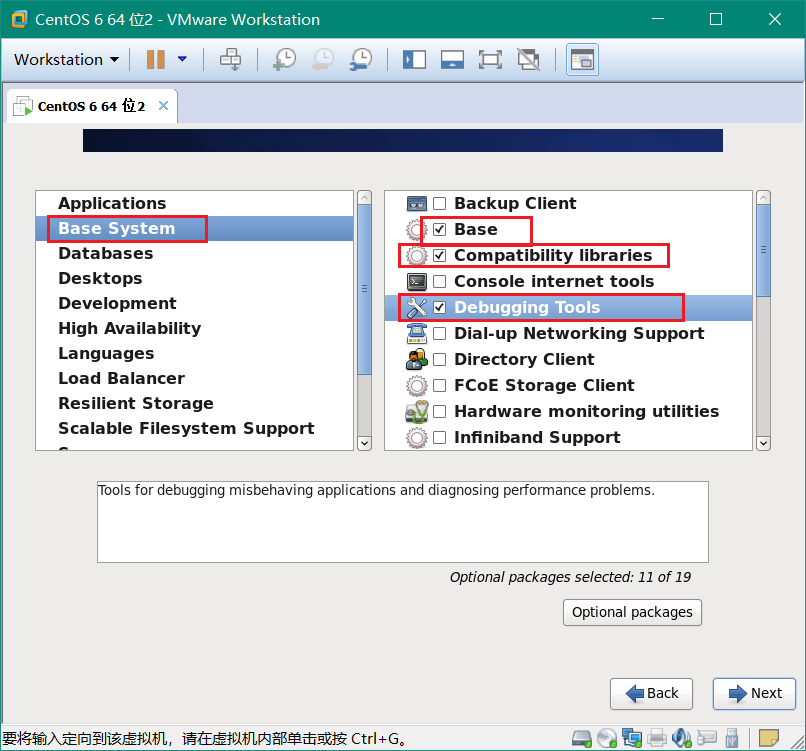Enable Infiniband Support checkbox
This screenshot has height=751, width=806.
tap(439, 437)
